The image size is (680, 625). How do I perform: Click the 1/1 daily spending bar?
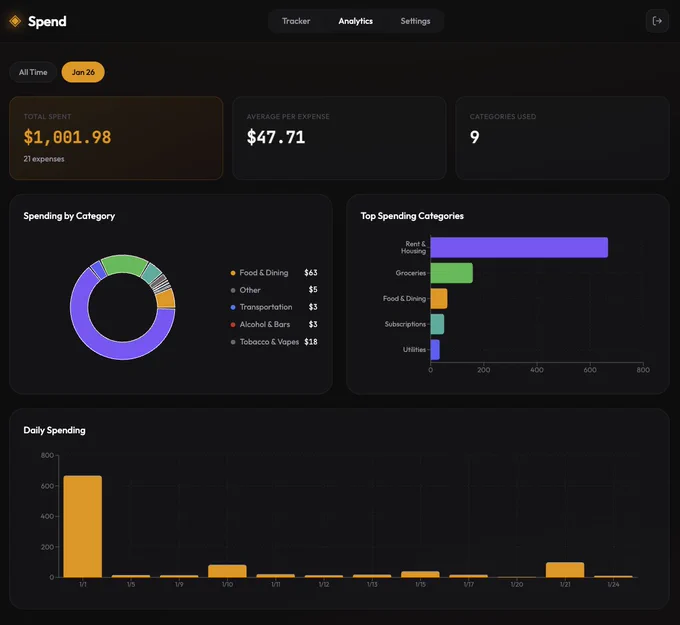pos(83,527)
